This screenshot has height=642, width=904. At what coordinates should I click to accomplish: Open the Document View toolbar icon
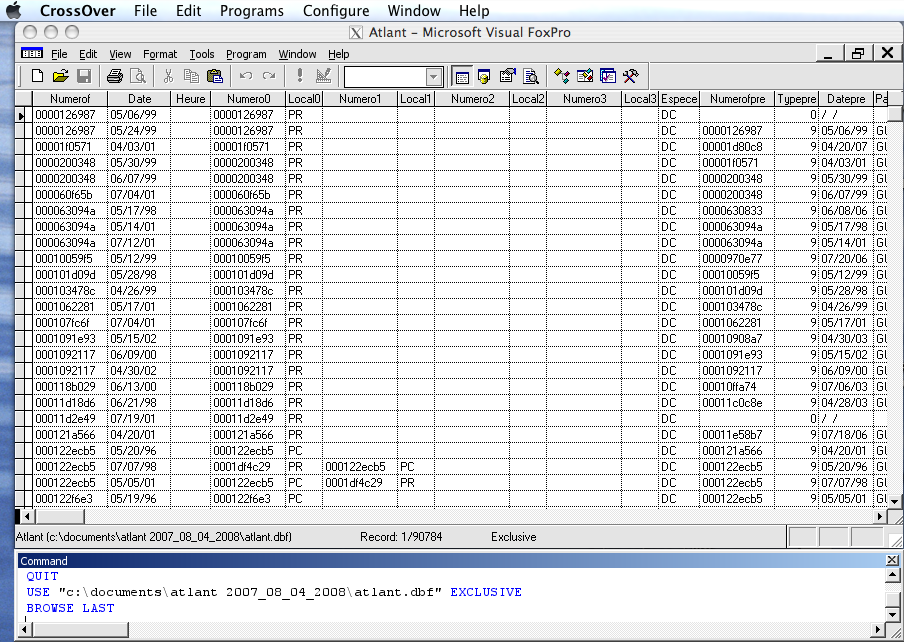point(531,76)
